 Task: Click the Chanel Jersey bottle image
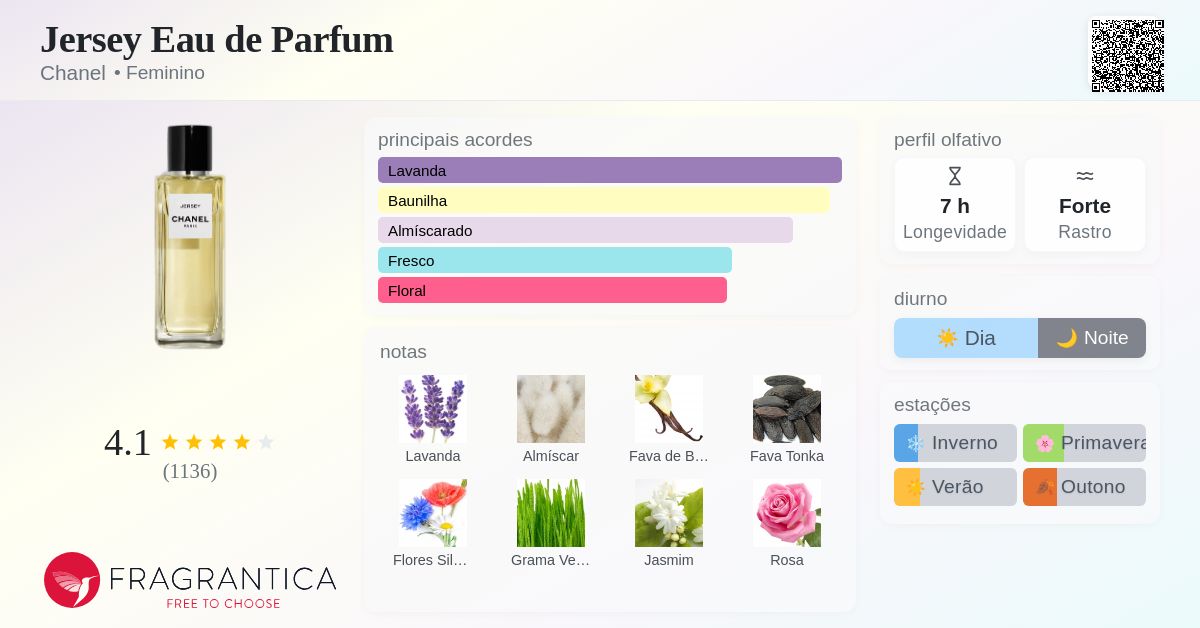[190, 236]
